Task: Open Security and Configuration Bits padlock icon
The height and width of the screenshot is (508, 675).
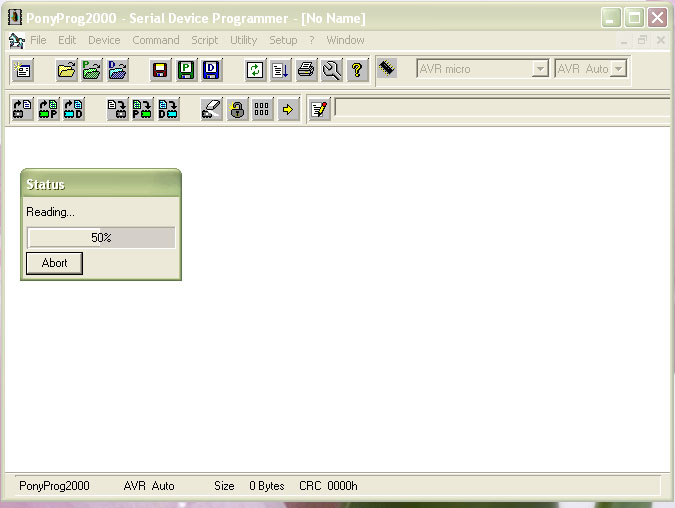Action: point(237,109)
